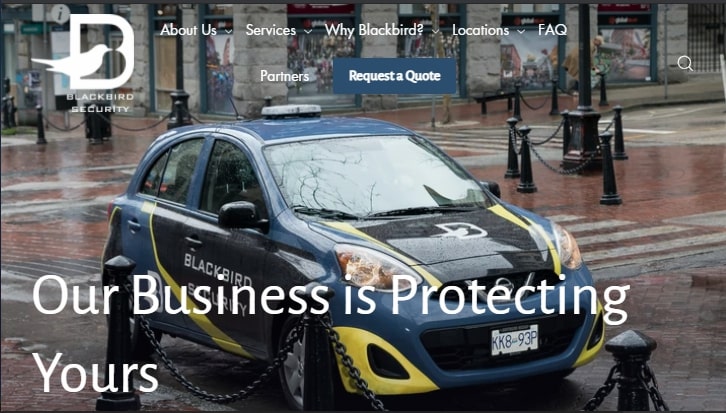Open the Partners page link
Image resolution: width=726 pixels, height=413 pixels.
(x=284, y=76)
